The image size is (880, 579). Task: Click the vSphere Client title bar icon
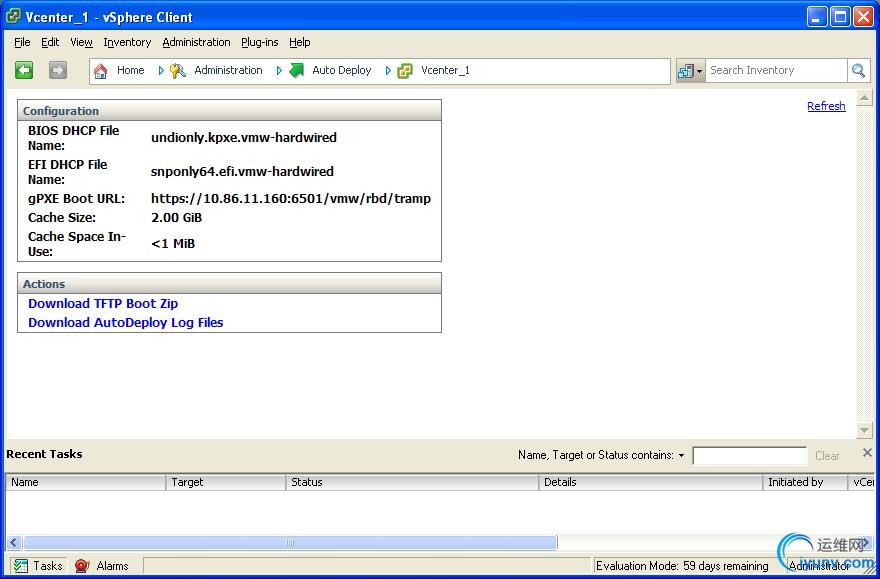tap(13, 17)
